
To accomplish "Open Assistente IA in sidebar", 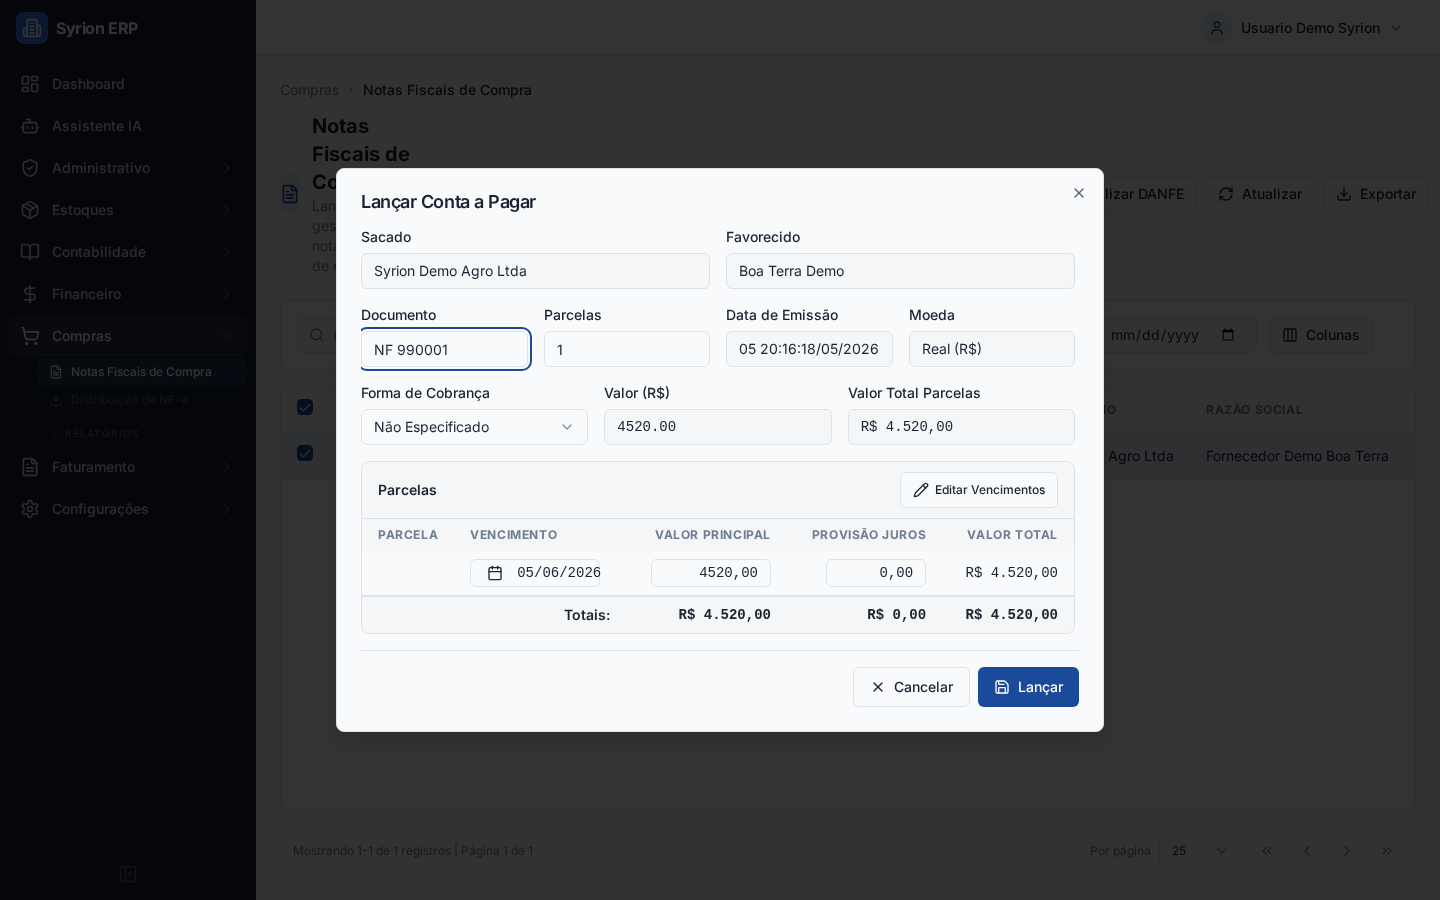I will tap(128, 126).
